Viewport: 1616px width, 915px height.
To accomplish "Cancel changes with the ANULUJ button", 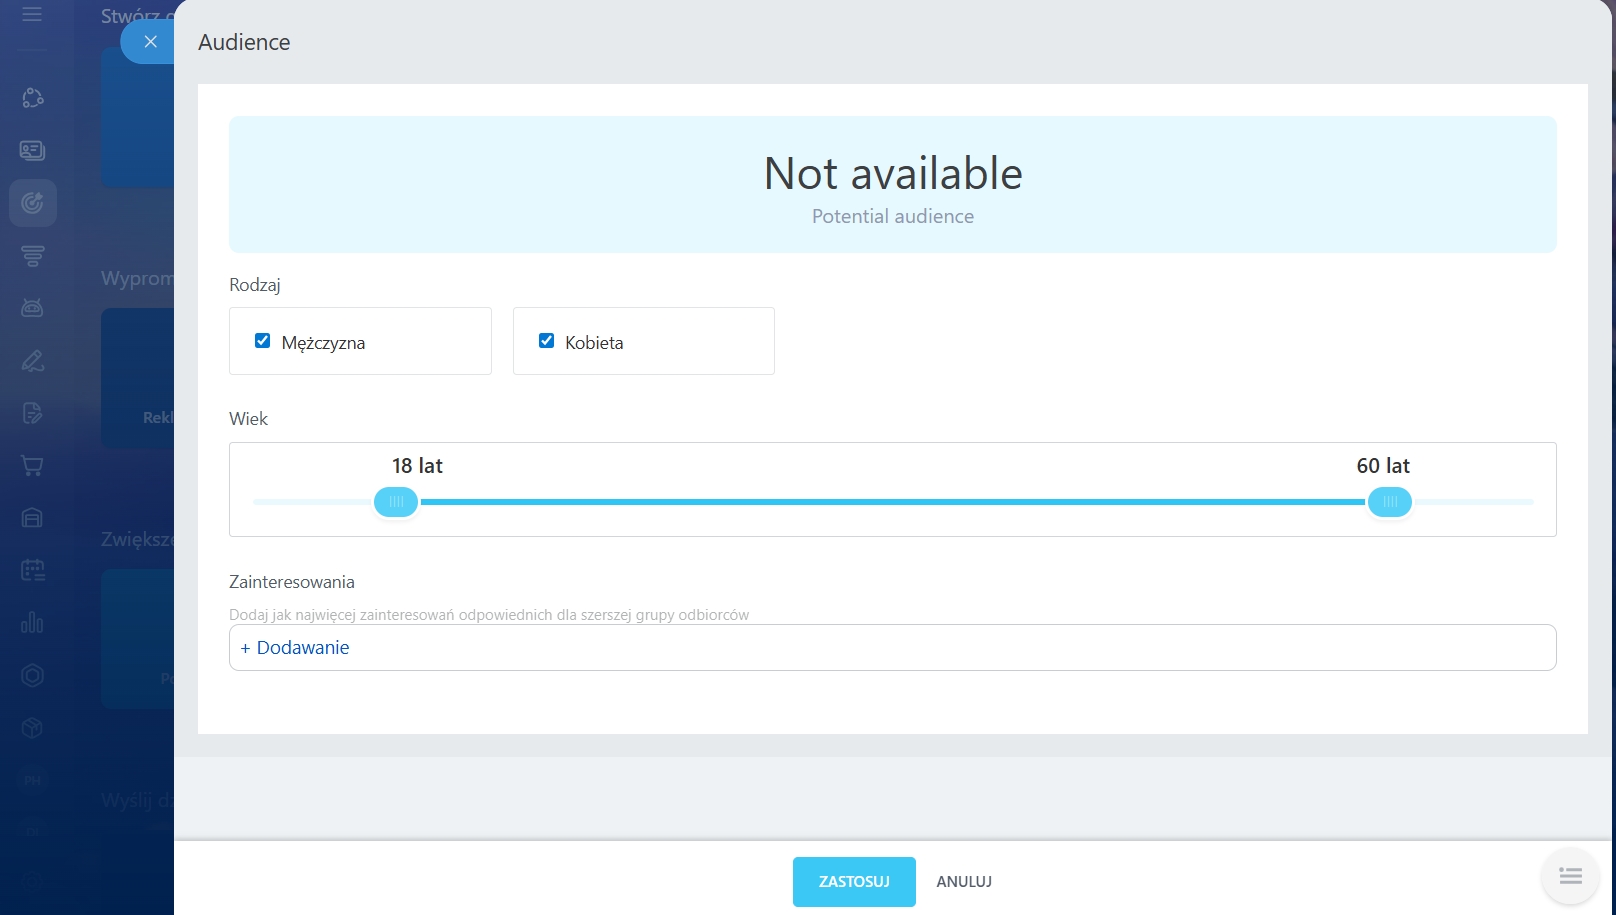I will (964, 882).
